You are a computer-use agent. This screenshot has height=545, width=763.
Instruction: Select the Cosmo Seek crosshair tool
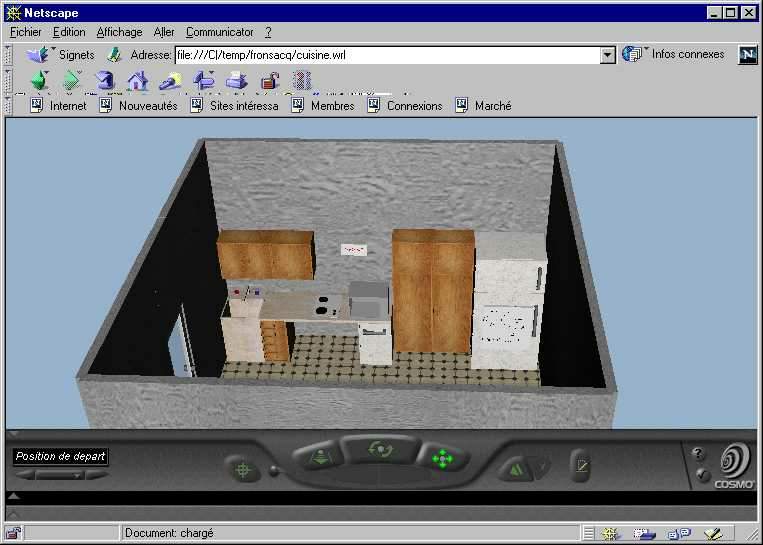click(241, 468)
